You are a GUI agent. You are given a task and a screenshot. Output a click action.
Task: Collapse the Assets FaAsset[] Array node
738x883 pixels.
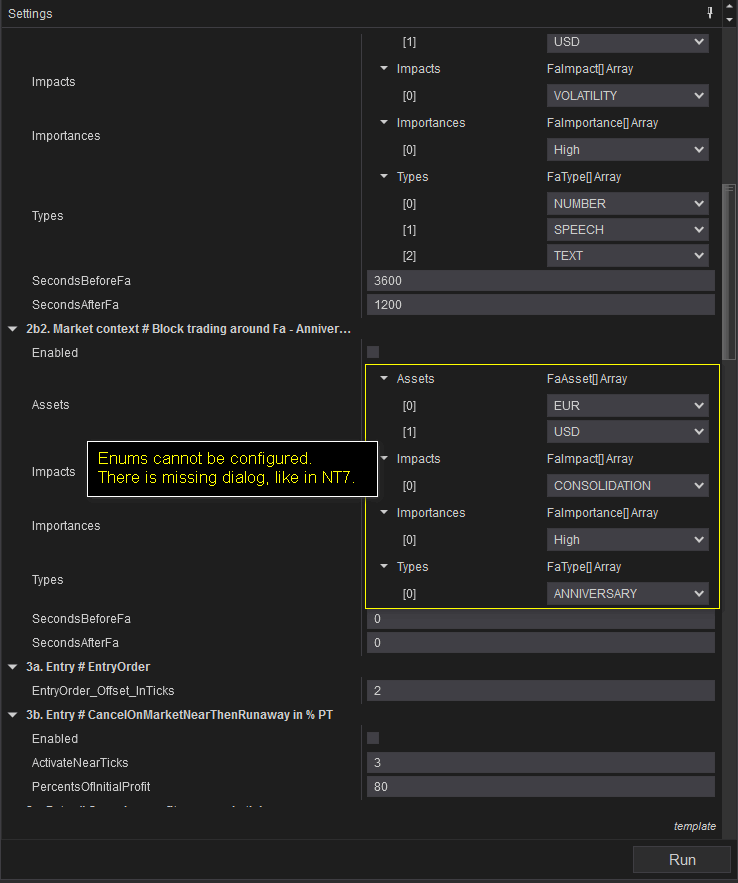(384, 378)
